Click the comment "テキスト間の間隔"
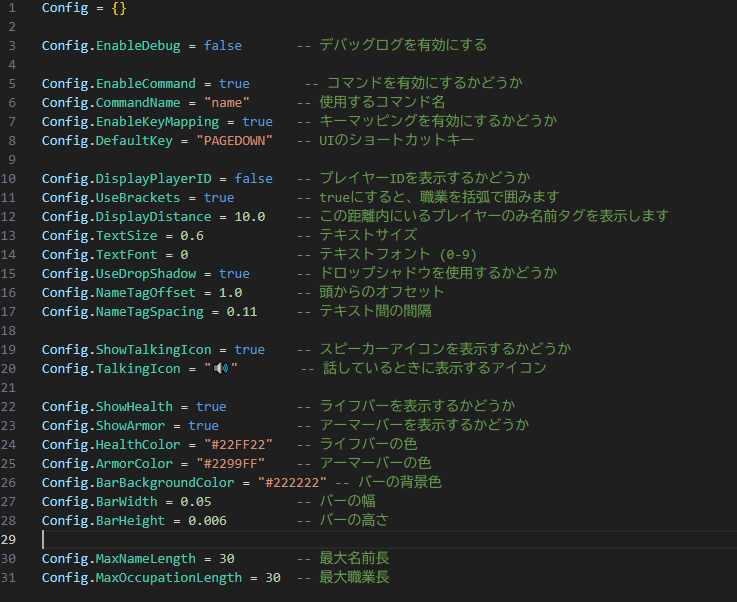Viewport: 737px width, 602px height. pos(375,312)
